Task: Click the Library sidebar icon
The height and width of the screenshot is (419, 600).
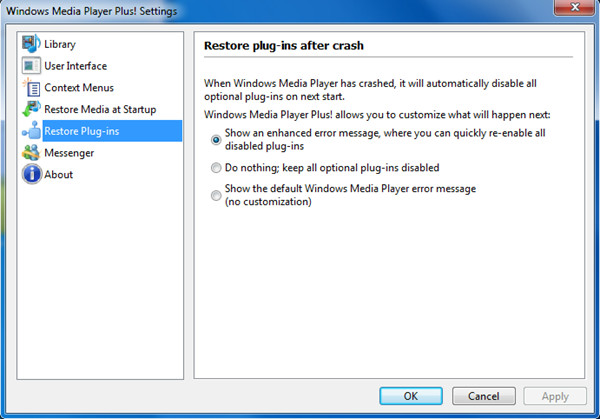Action: tap(31, 44)
